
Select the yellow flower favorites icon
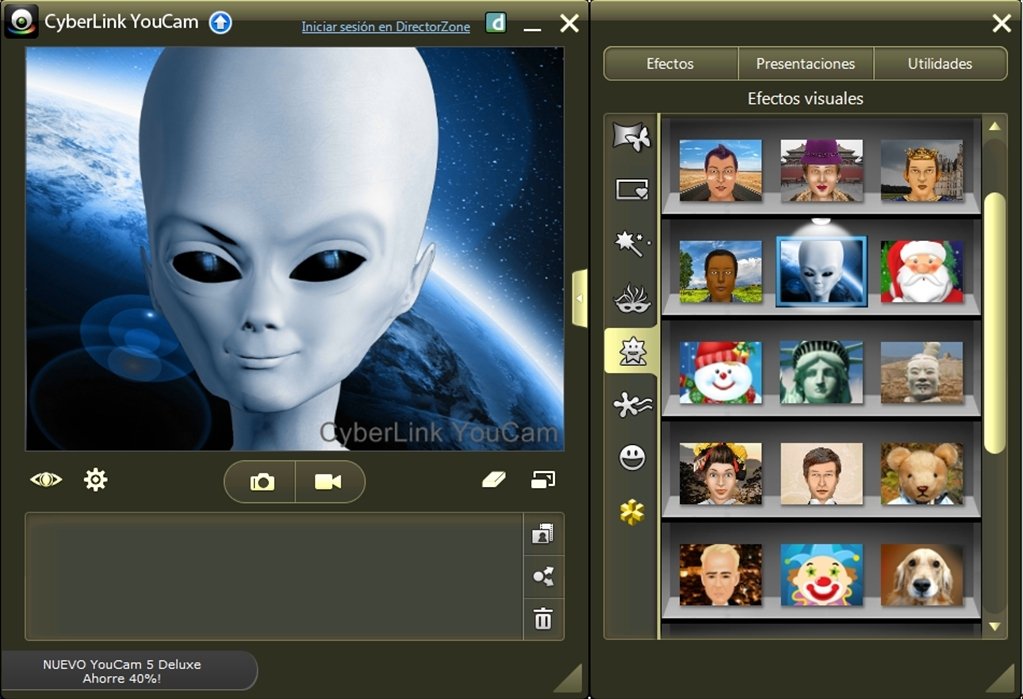(x=632, y=512)
